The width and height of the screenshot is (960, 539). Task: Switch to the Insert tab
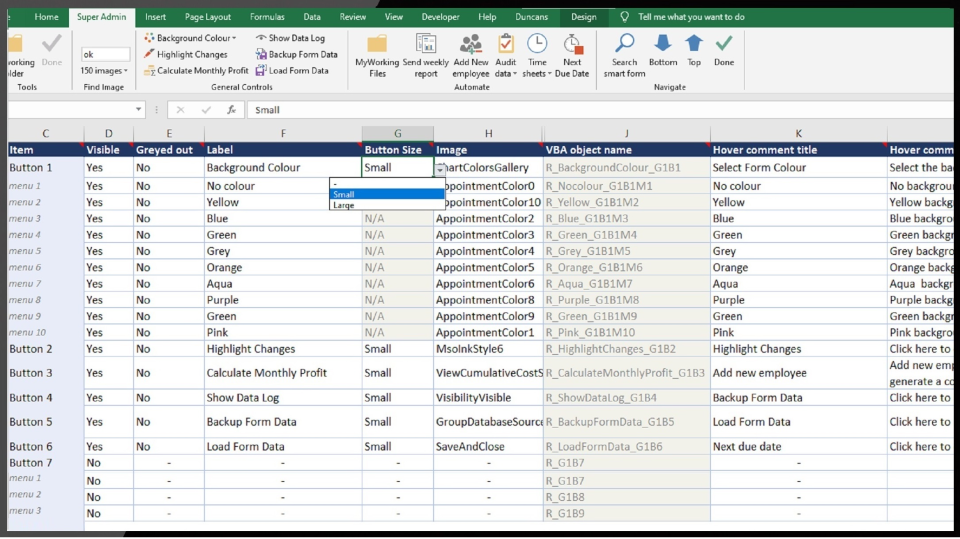click(156, 17)
